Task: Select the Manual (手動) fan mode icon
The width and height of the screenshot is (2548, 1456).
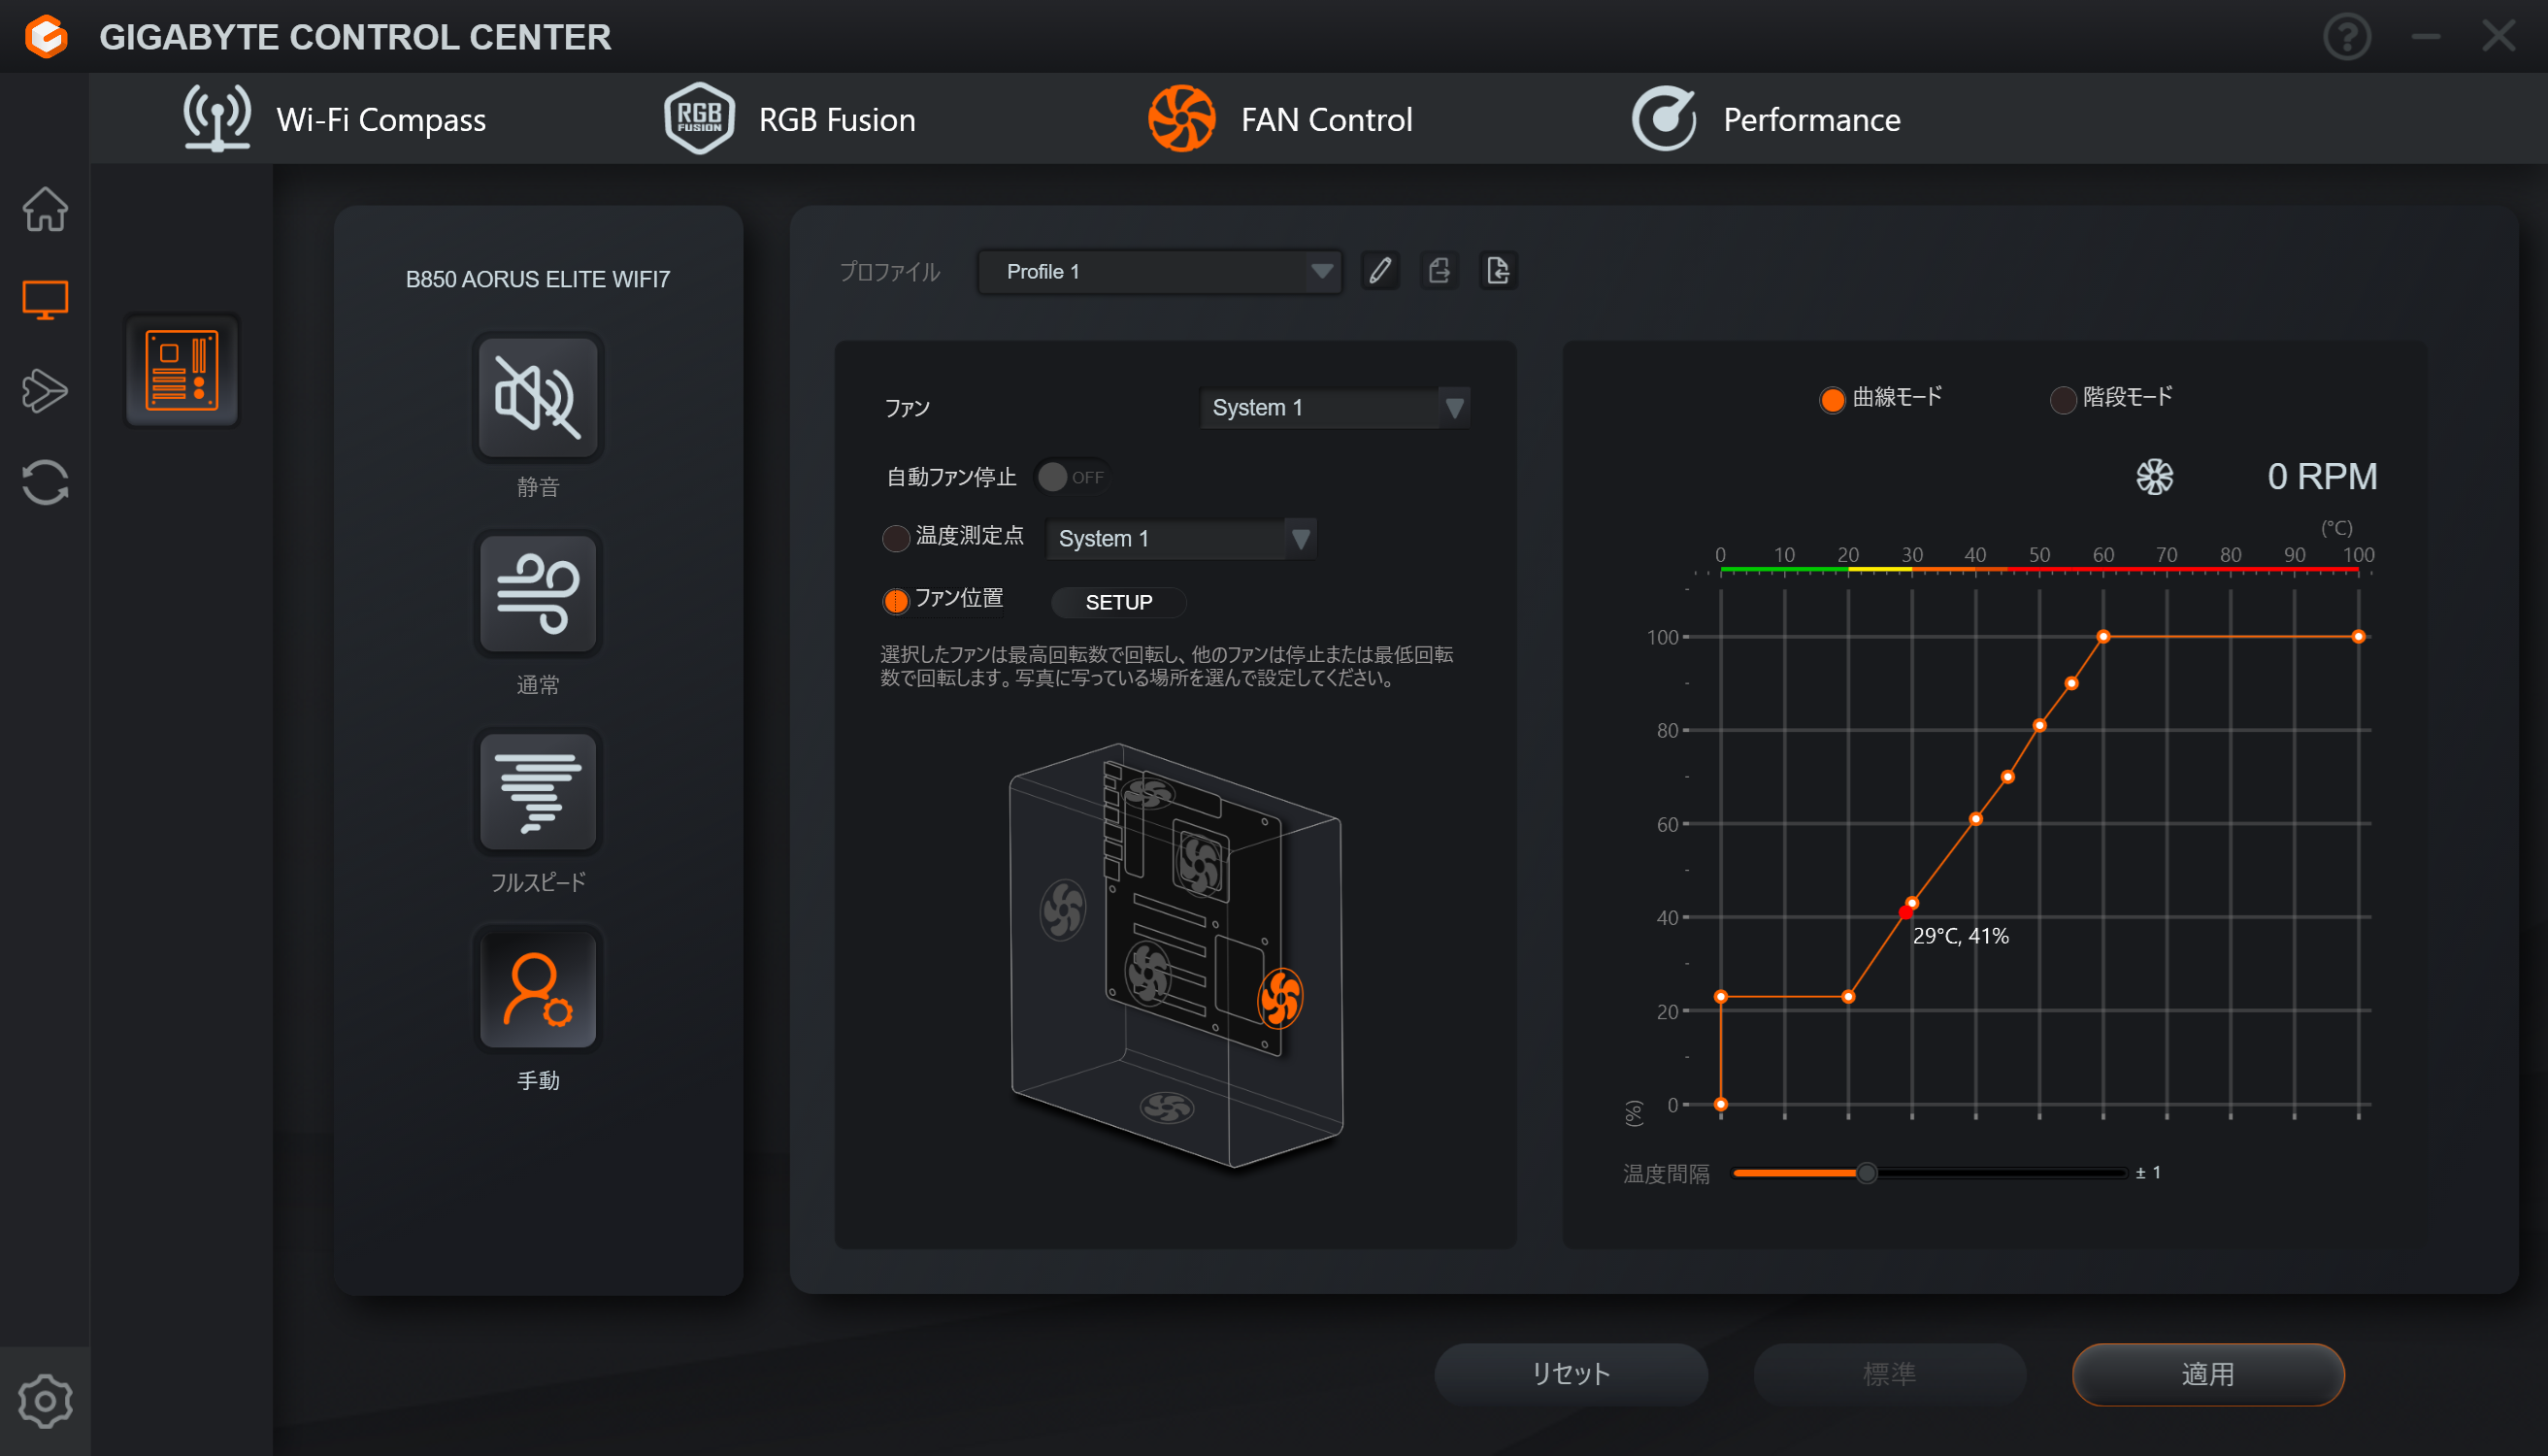Action: pos(538,990)
